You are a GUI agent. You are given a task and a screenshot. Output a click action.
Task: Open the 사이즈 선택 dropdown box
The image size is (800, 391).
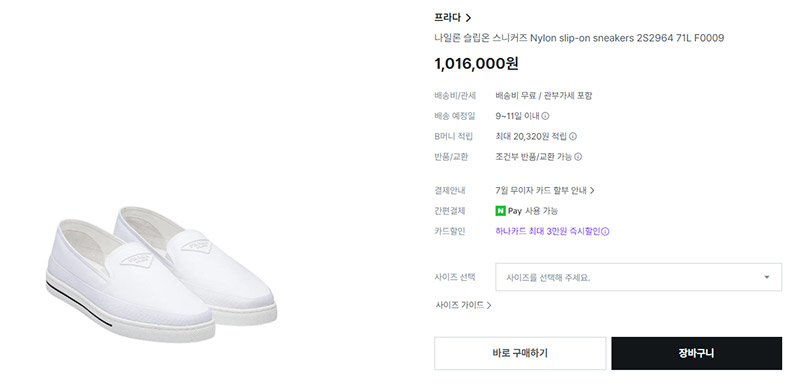638,277
